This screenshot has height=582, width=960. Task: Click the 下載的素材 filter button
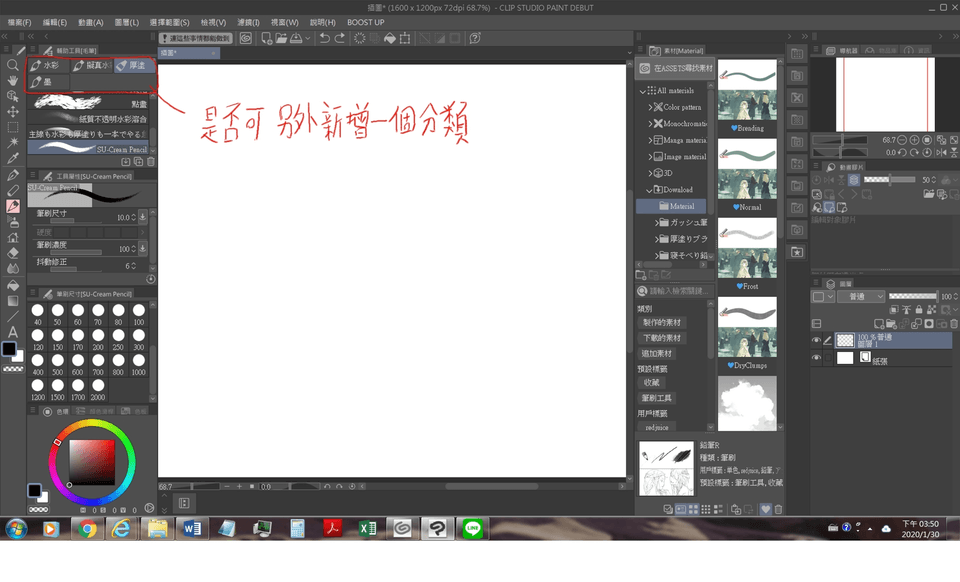point(661,338)
